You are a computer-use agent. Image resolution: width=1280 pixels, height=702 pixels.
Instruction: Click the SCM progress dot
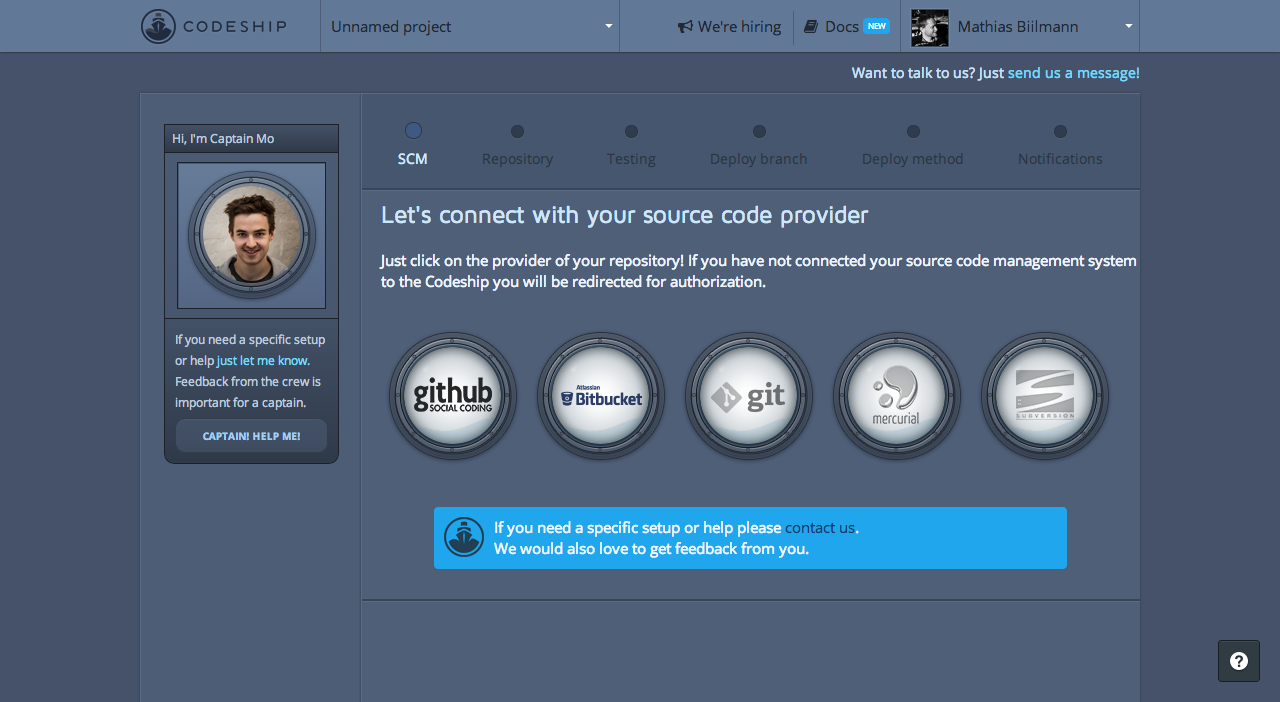tap(413, 130)
